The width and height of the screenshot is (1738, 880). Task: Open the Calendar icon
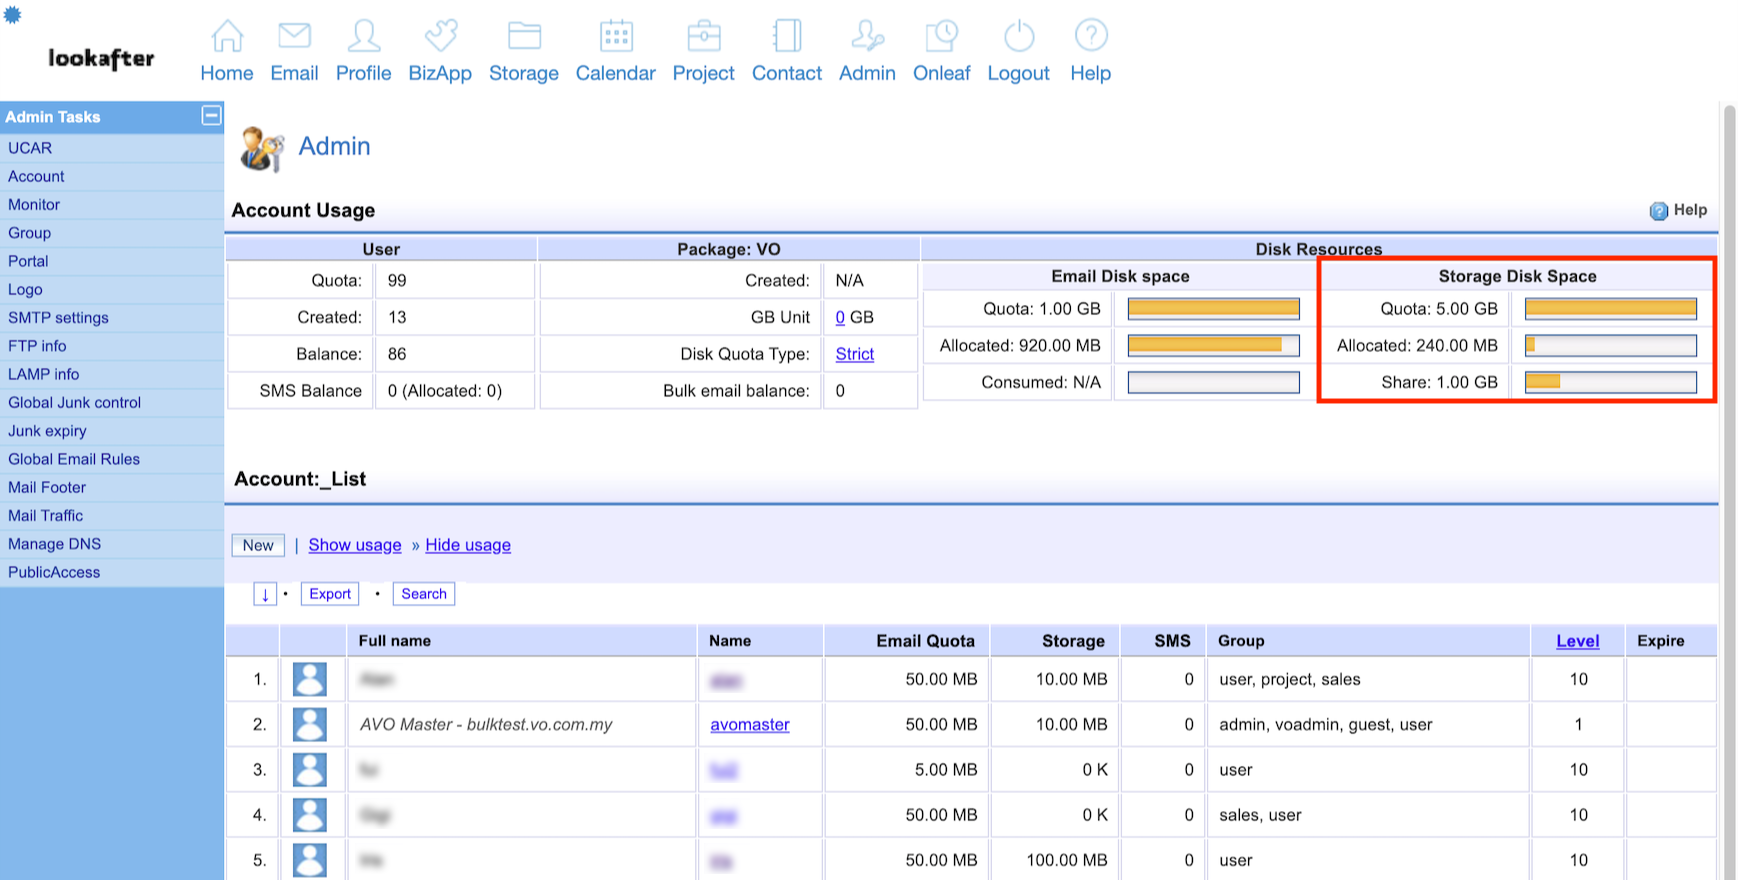616,37
